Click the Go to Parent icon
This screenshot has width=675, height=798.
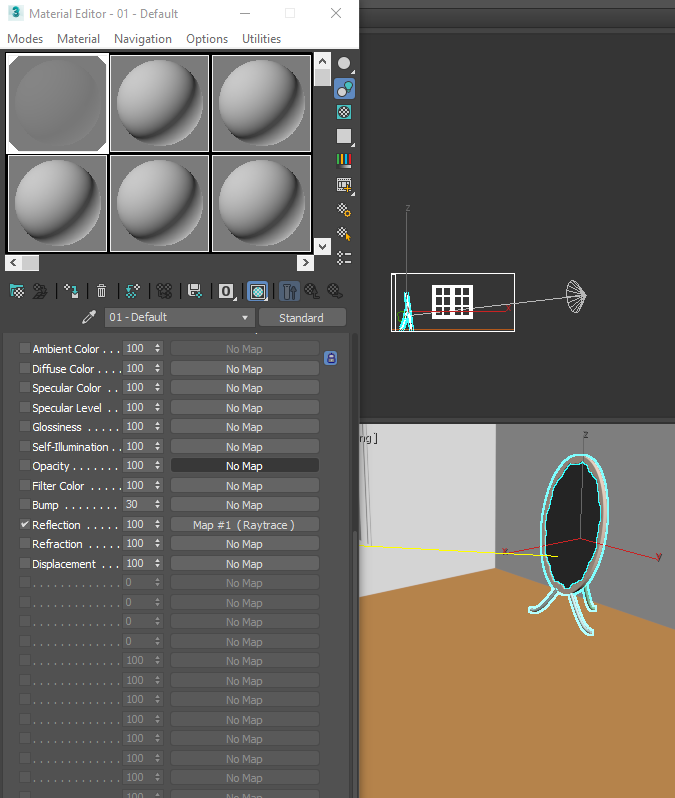pos(312,291)
